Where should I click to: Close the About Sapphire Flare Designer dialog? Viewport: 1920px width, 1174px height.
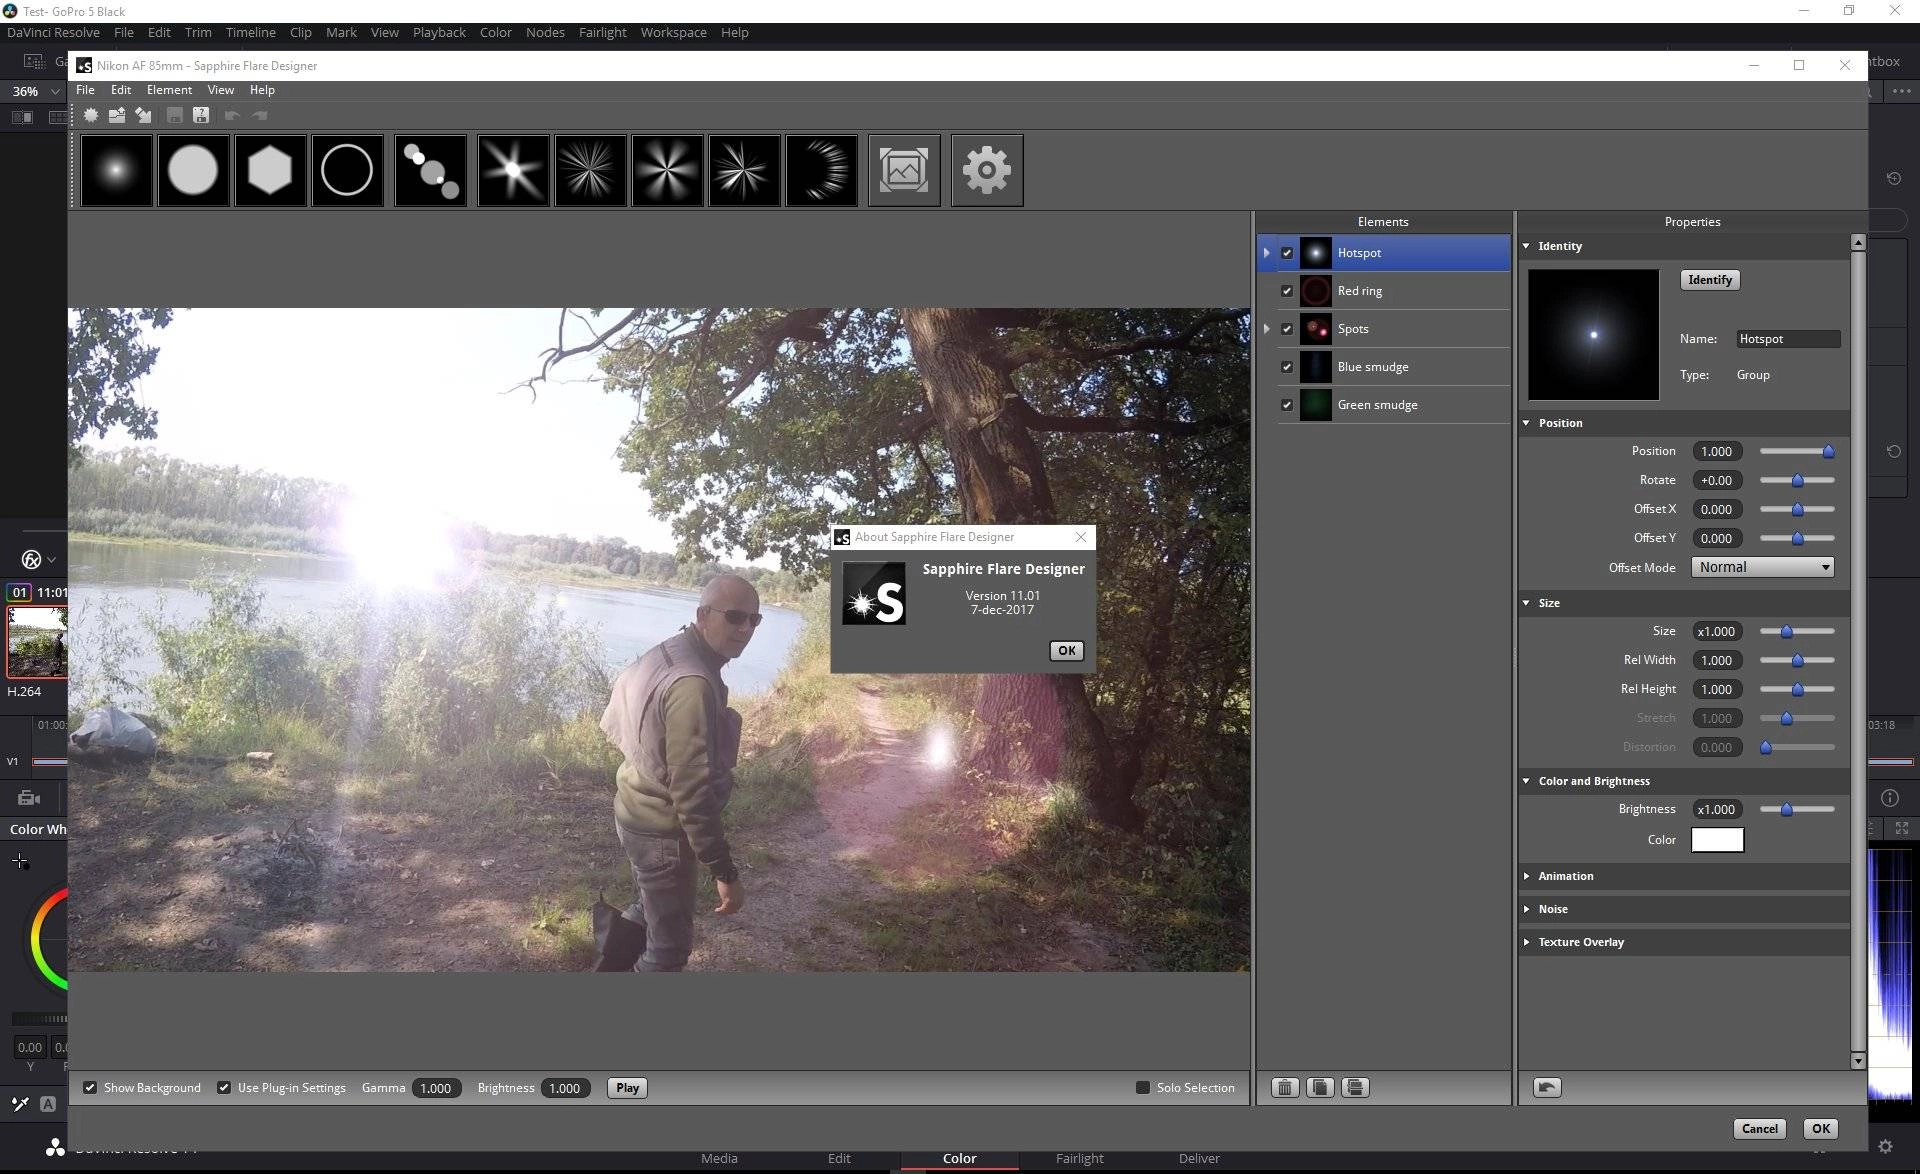[1080, 537]
